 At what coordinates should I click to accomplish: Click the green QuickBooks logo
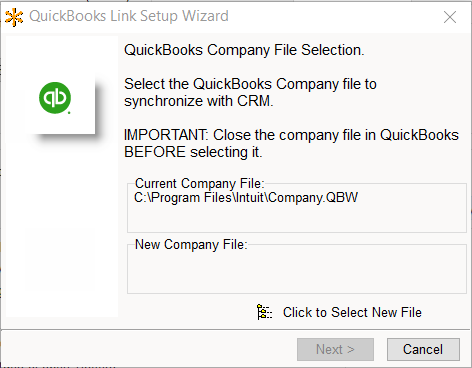coord(55,98)
